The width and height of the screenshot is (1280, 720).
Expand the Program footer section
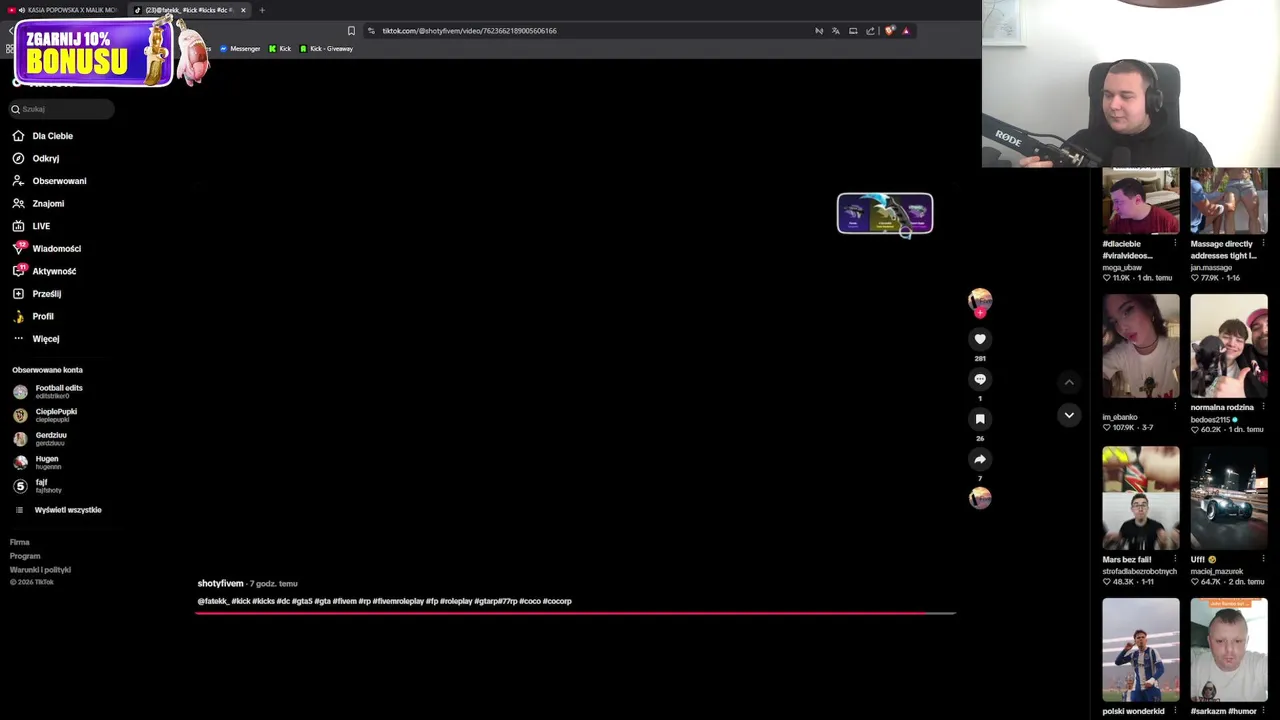pyautogui.click(x=25, y=556)
